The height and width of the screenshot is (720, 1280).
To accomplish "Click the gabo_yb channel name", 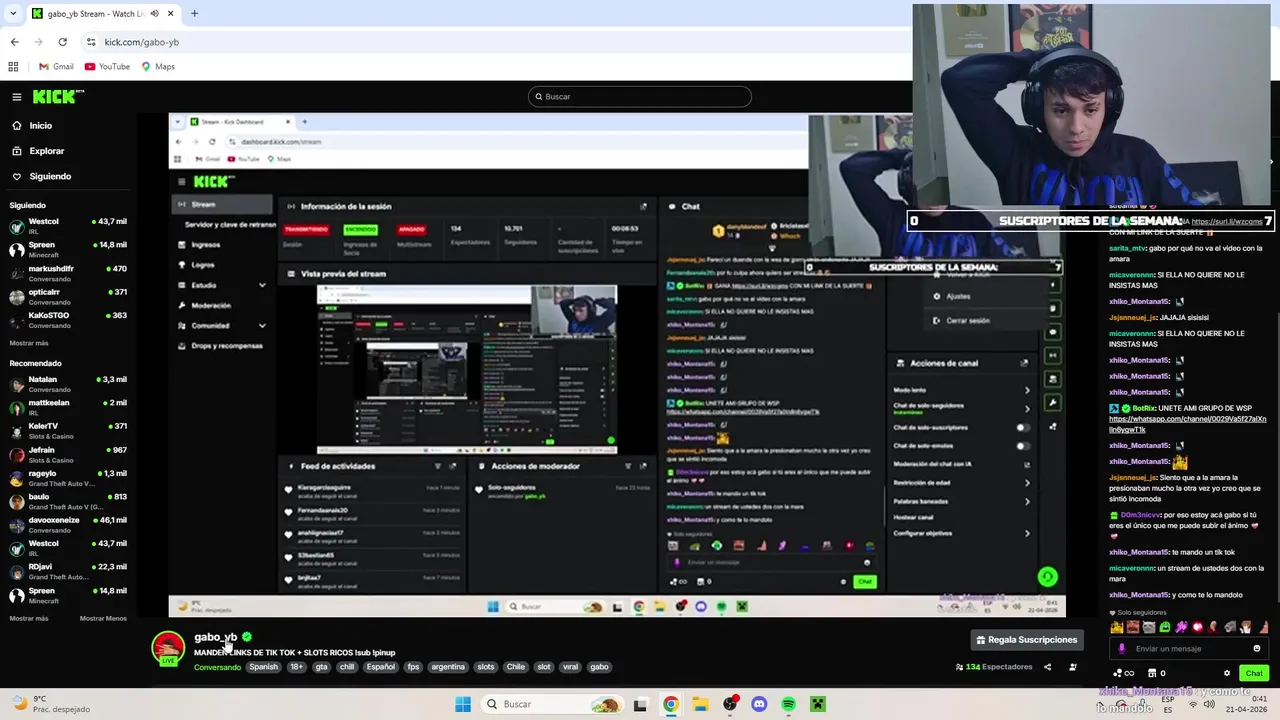I will (x=215, y=637).
